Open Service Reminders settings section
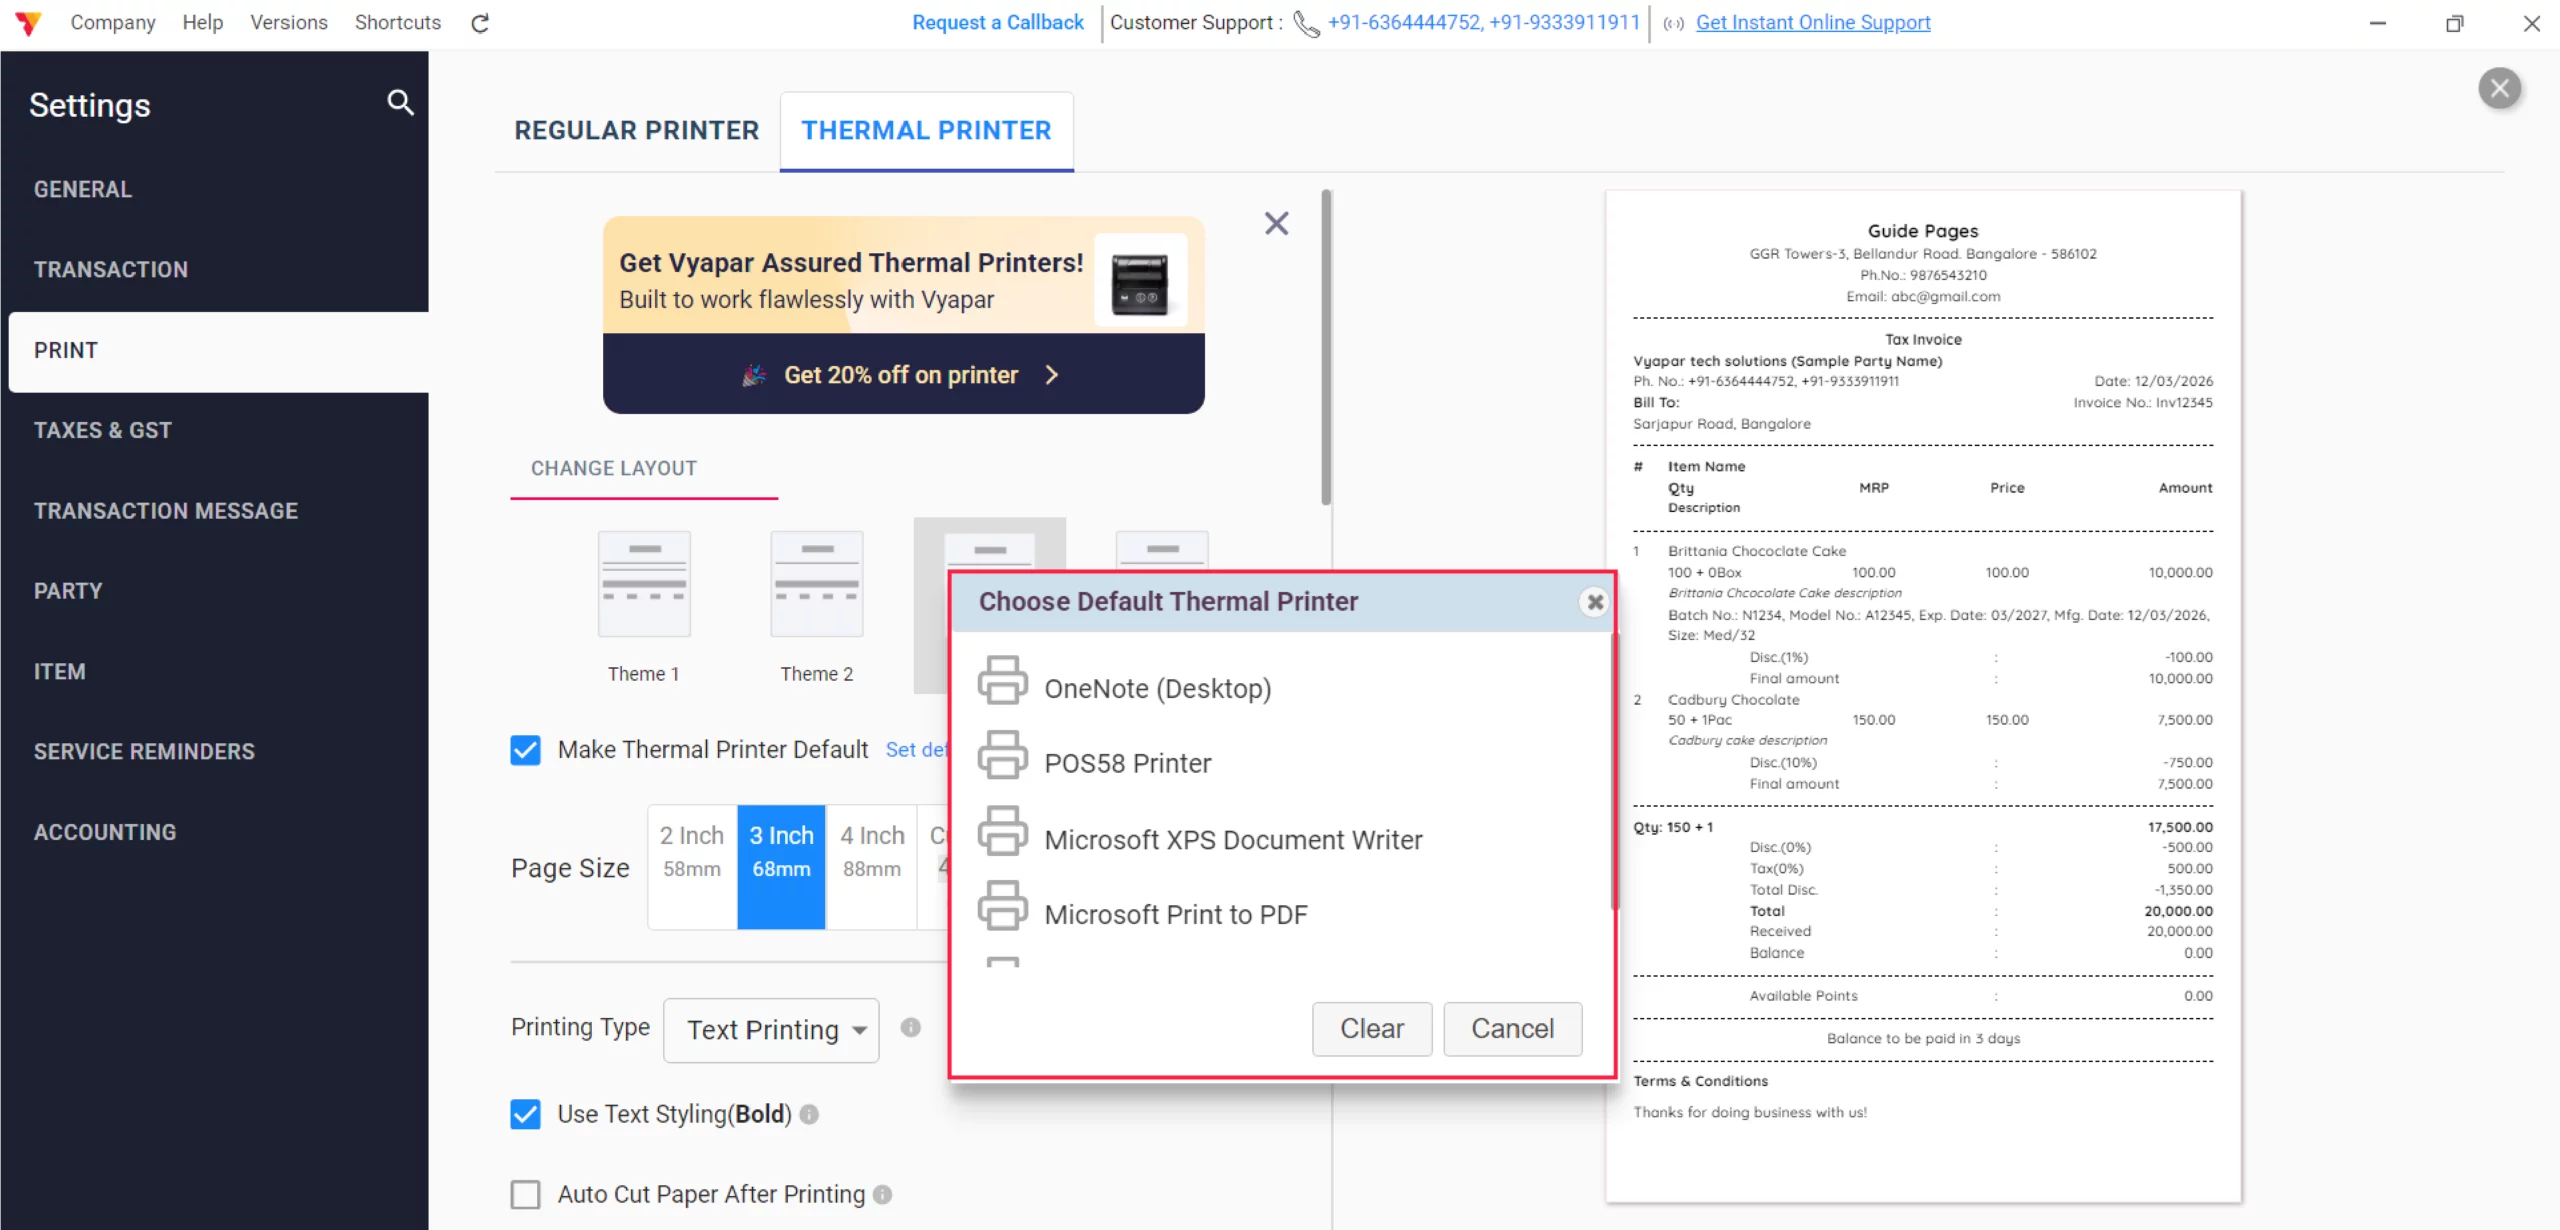This screenshot has height=1230, width=2560. click(214, 751)
